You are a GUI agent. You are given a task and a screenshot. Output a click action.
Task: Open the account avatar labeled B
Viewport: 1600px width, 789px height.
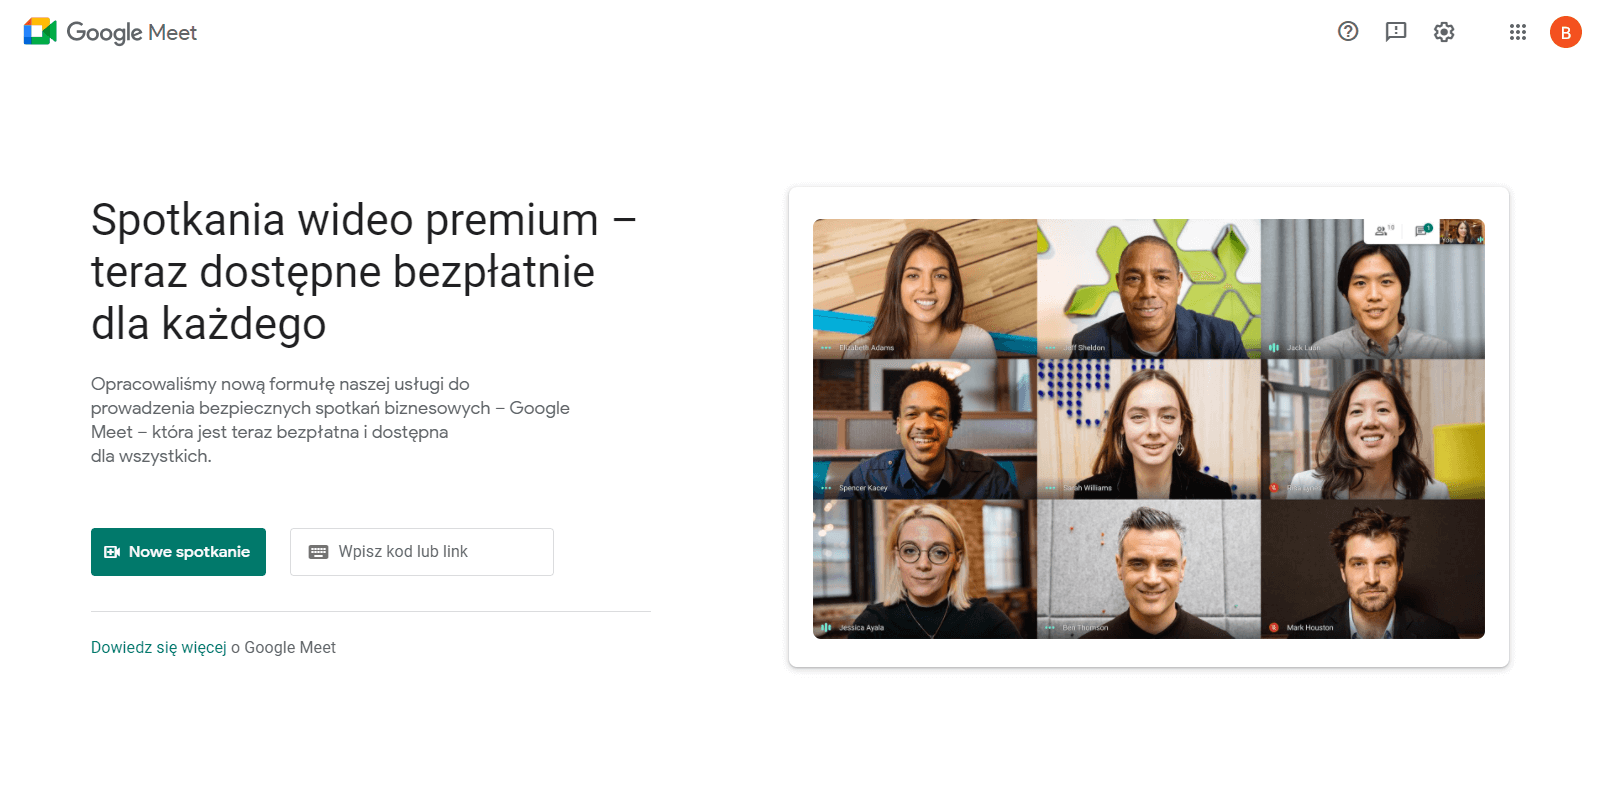tap(1566, 32)
